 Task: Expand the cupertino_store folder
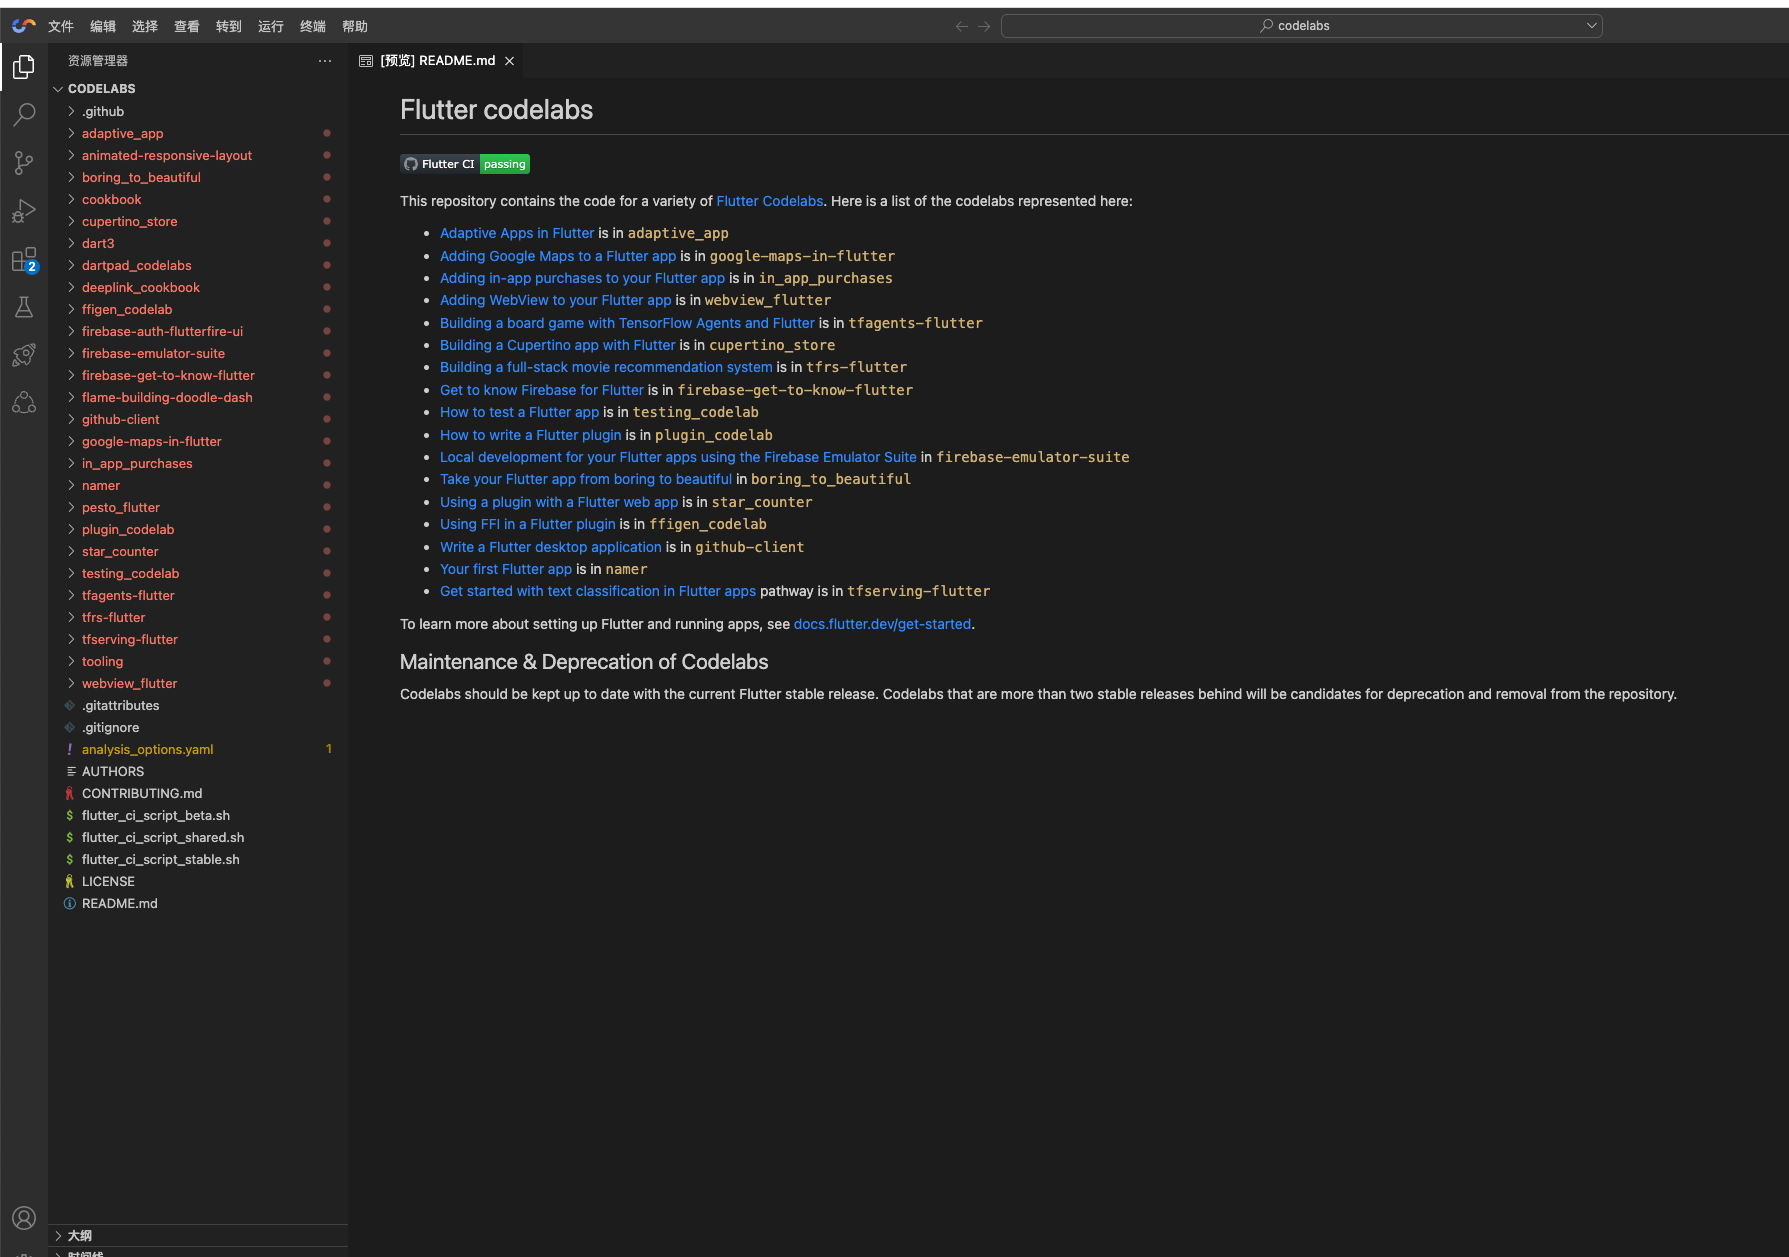198,221
